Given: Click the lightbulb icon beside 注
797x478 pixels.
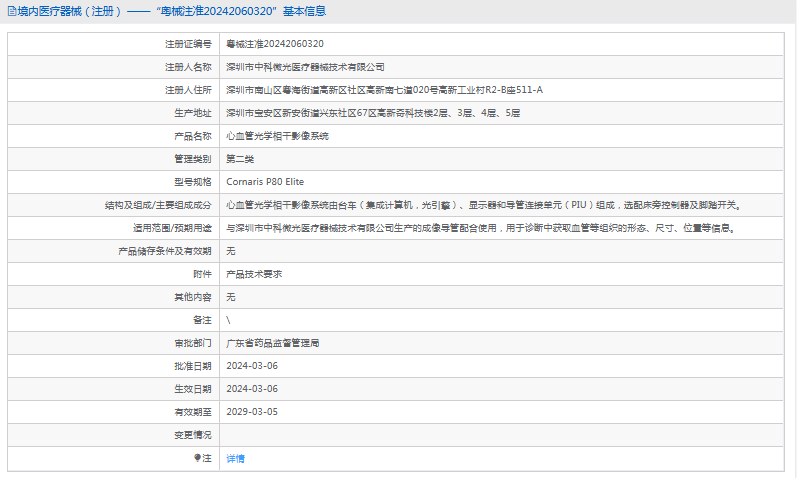Looking at the screenshot, I should coord(197,458).
